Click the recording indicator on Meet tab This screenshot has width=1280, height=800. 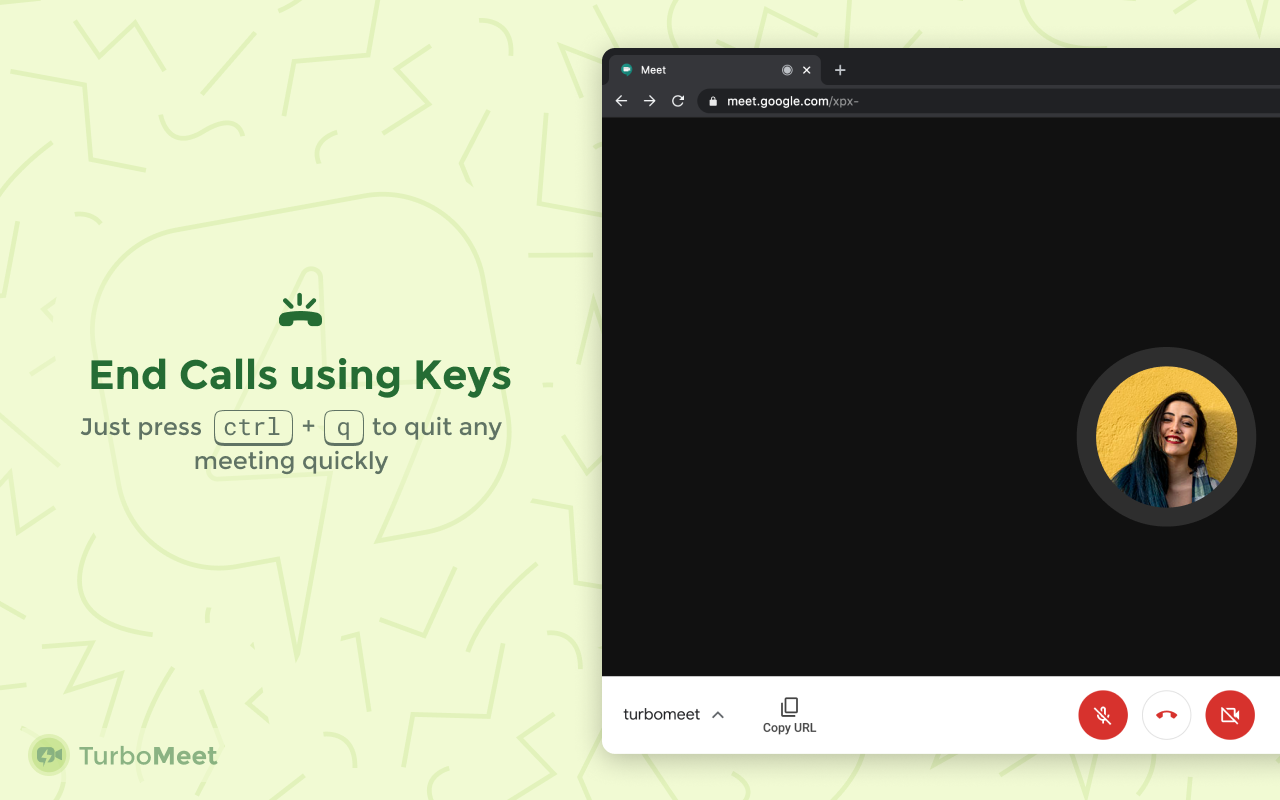click(787, 70)
